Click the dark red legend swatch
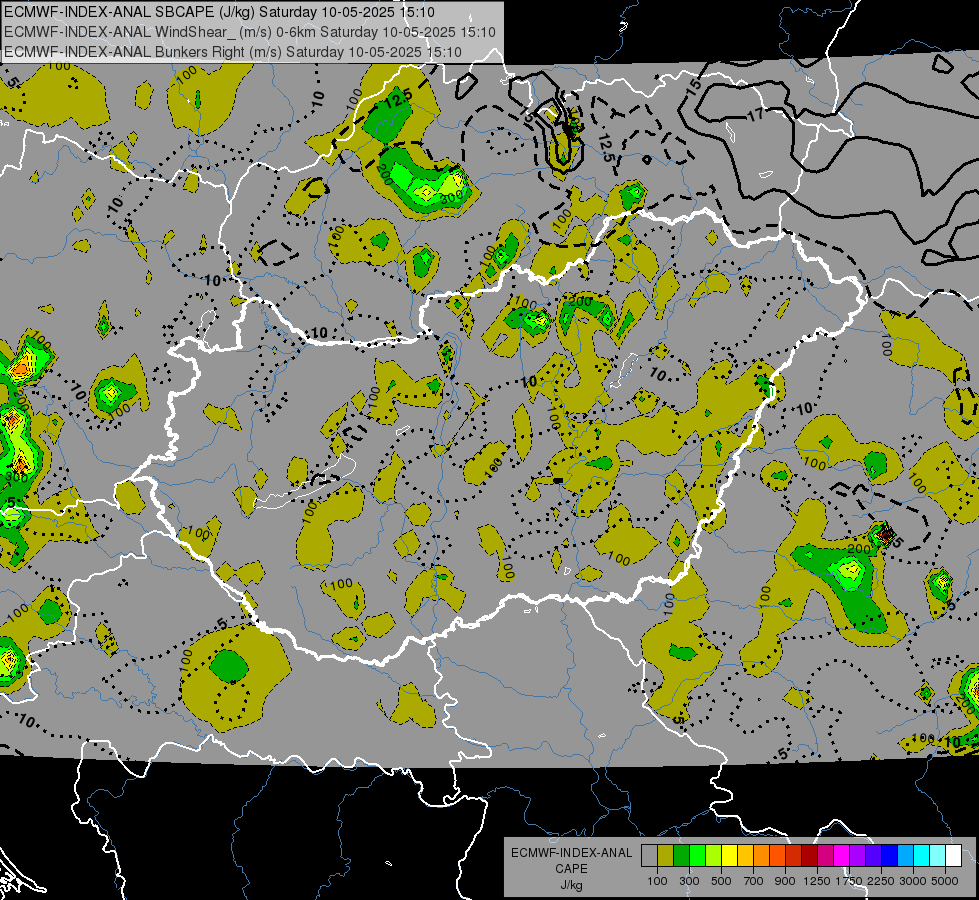Viewport: 979px width, 900px height. pyautogui.click(x=809, y=856)
